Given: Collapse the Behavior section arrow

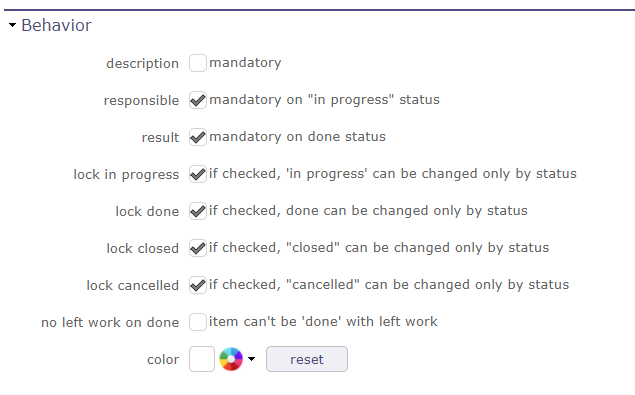Looking at the screenshot, I should (13, 25).
